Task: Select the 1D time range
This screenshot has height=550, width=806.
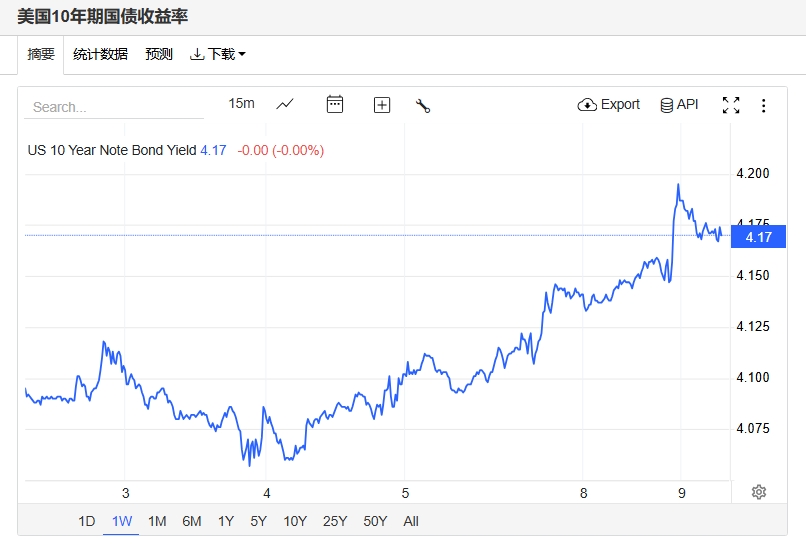Action: pyautogui.click(x=87, y=521)
